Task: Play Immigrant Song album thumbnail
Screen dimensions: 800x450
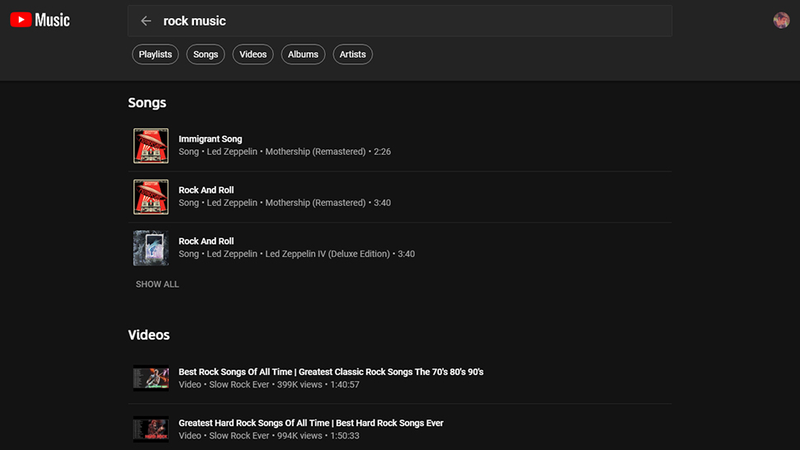Action: click(x=151, y=146)
